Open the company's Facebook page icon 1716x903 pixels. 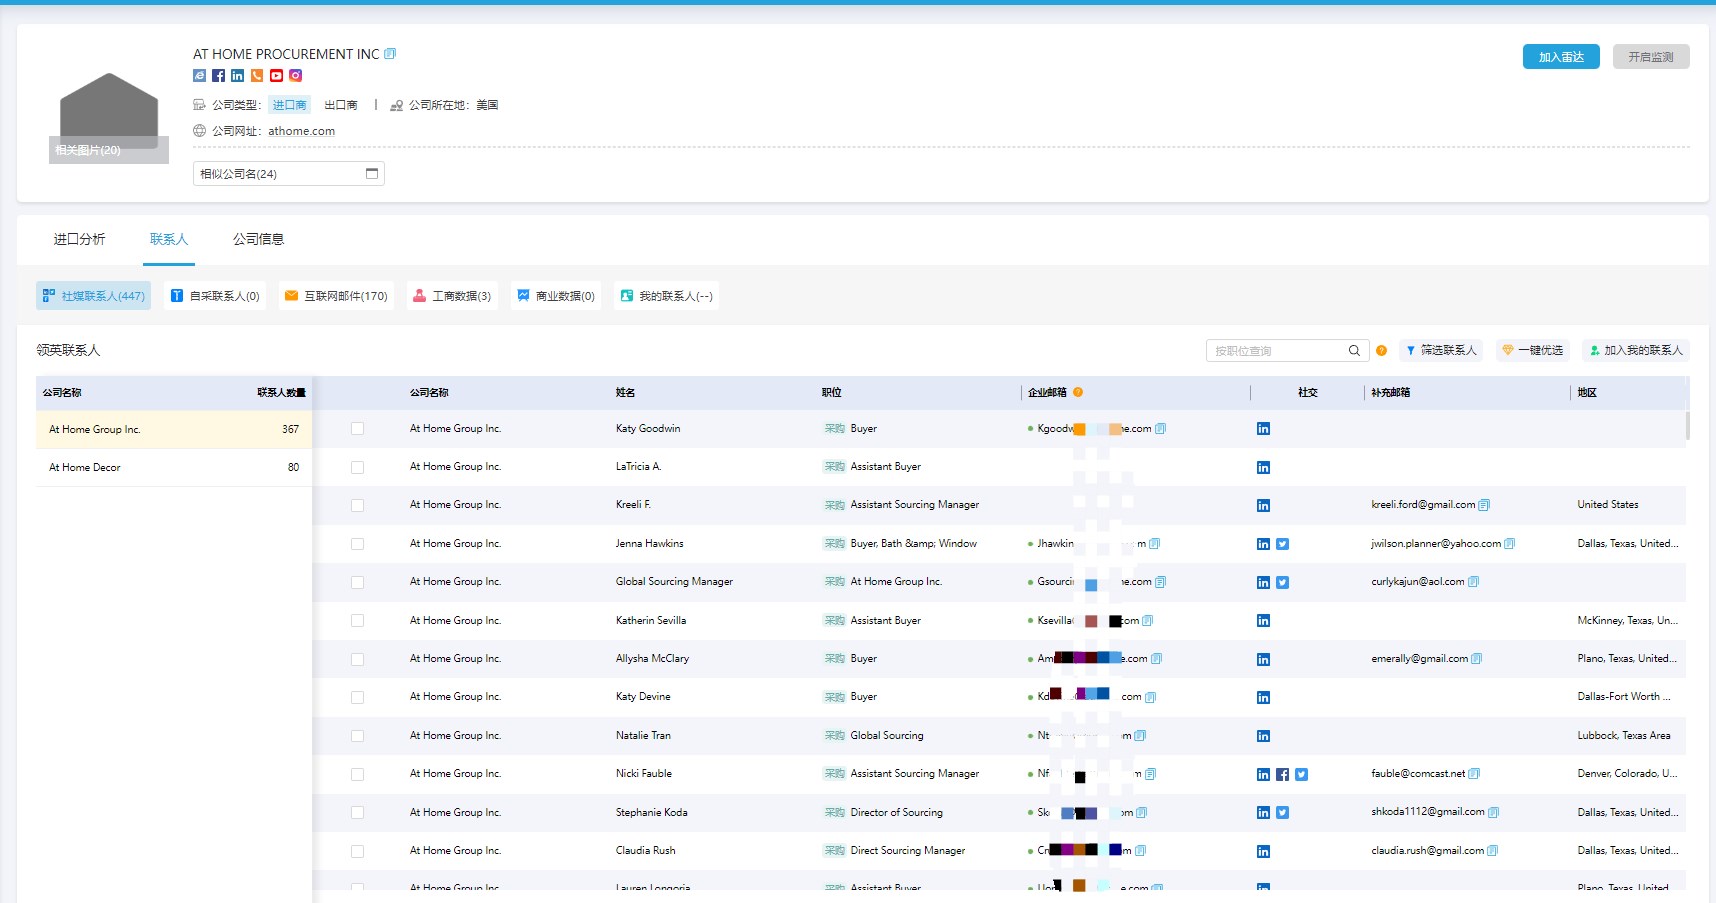point(218,76)
